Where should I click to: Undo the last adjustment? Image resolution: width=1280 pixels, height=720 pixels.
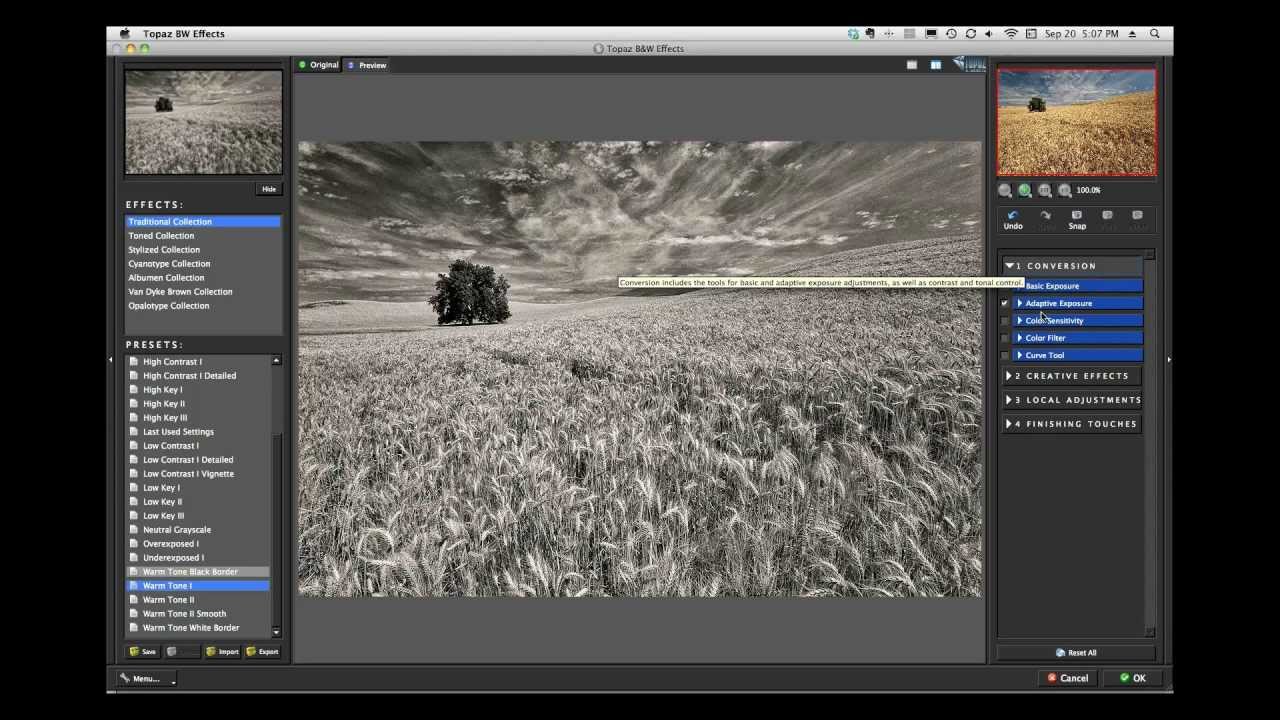coord(1013,220)
